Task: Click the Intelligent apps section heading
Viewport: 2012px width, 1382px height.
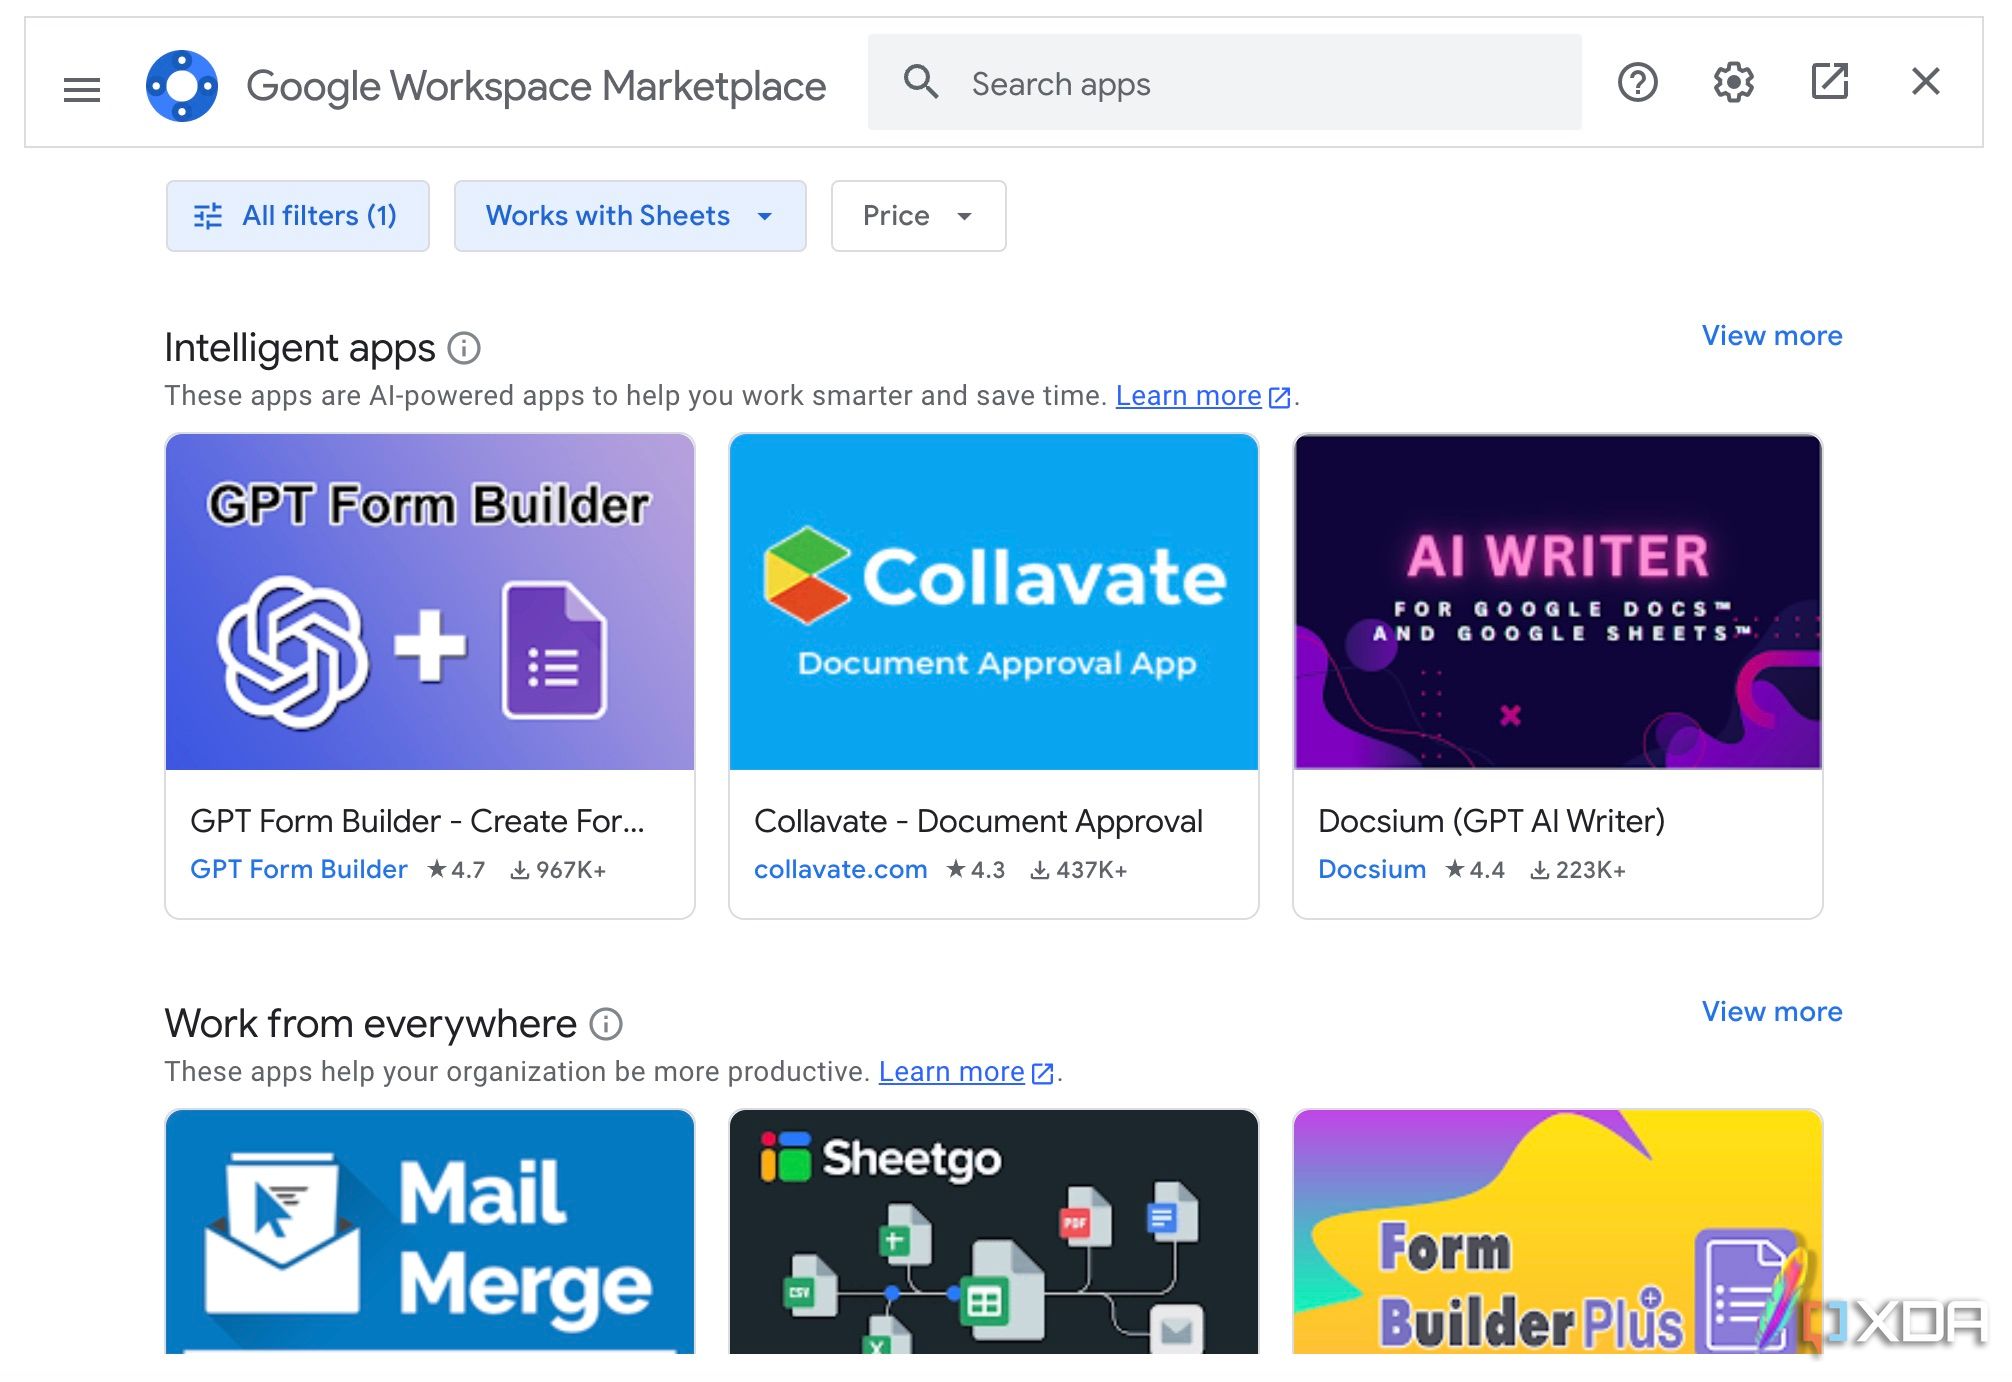Action: (300, 348)
